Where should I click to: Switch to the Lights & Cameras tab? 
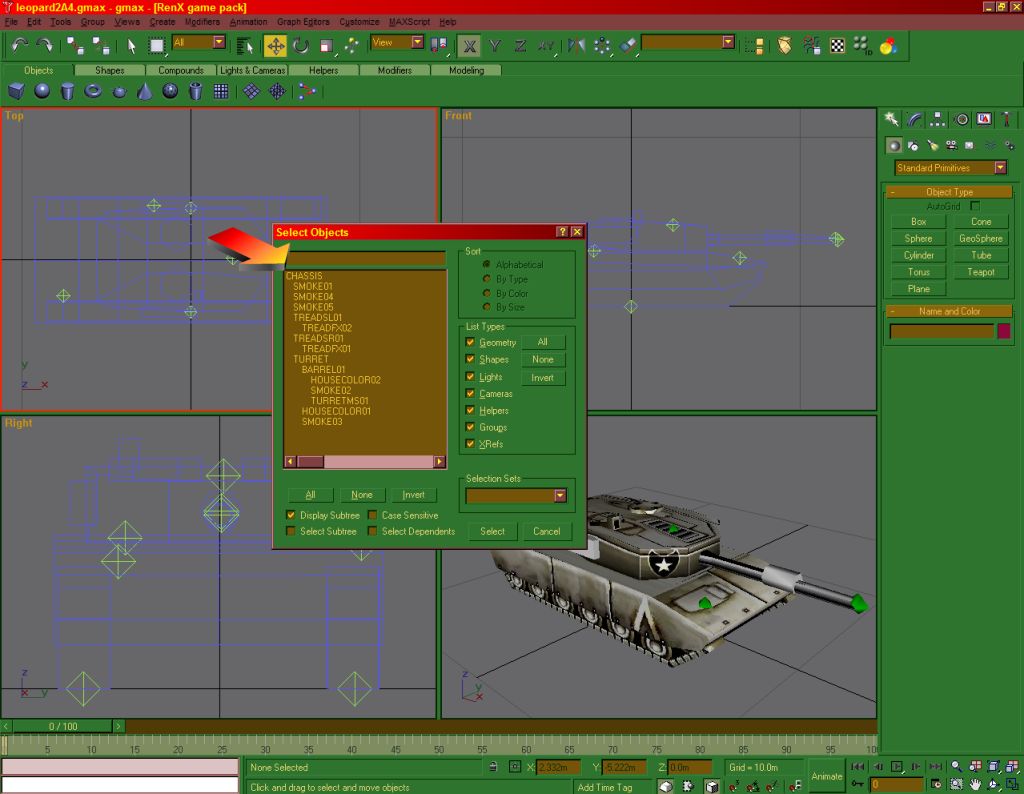(x=253, y=70)
